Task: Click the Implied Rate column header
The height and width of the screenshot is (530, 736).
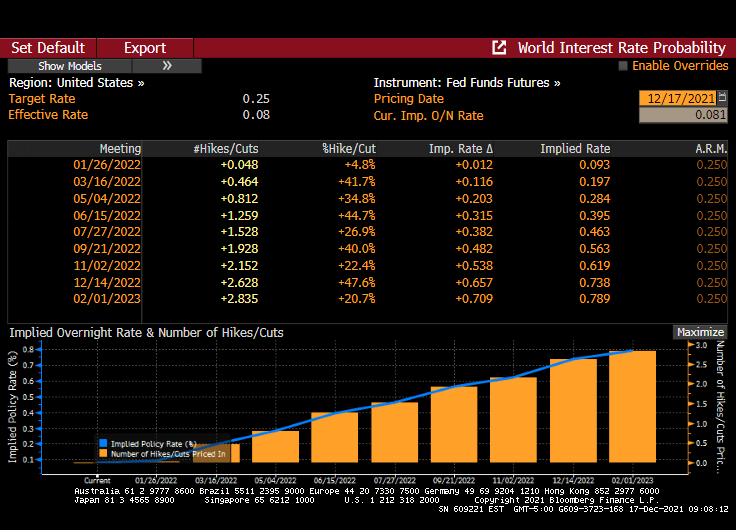Action: pos(575,149)
